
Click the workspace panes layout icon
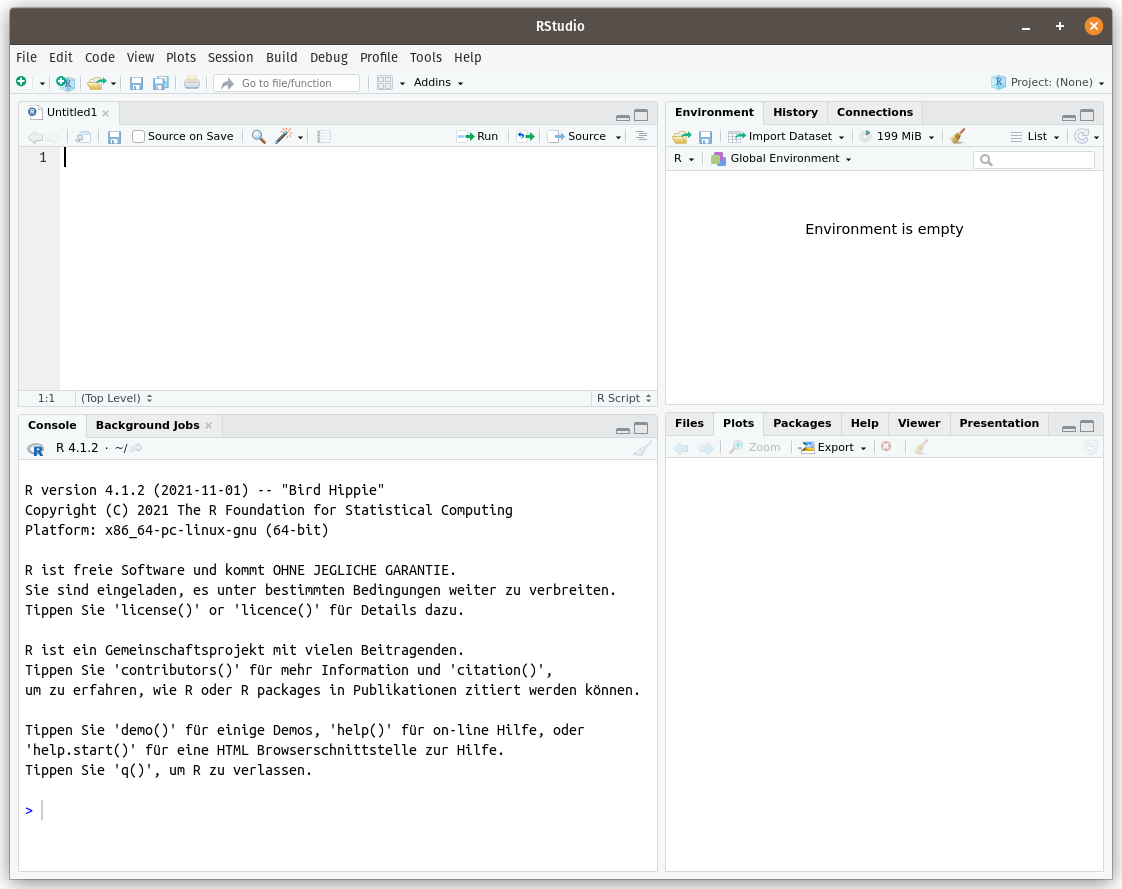click(x=385, y=83)
